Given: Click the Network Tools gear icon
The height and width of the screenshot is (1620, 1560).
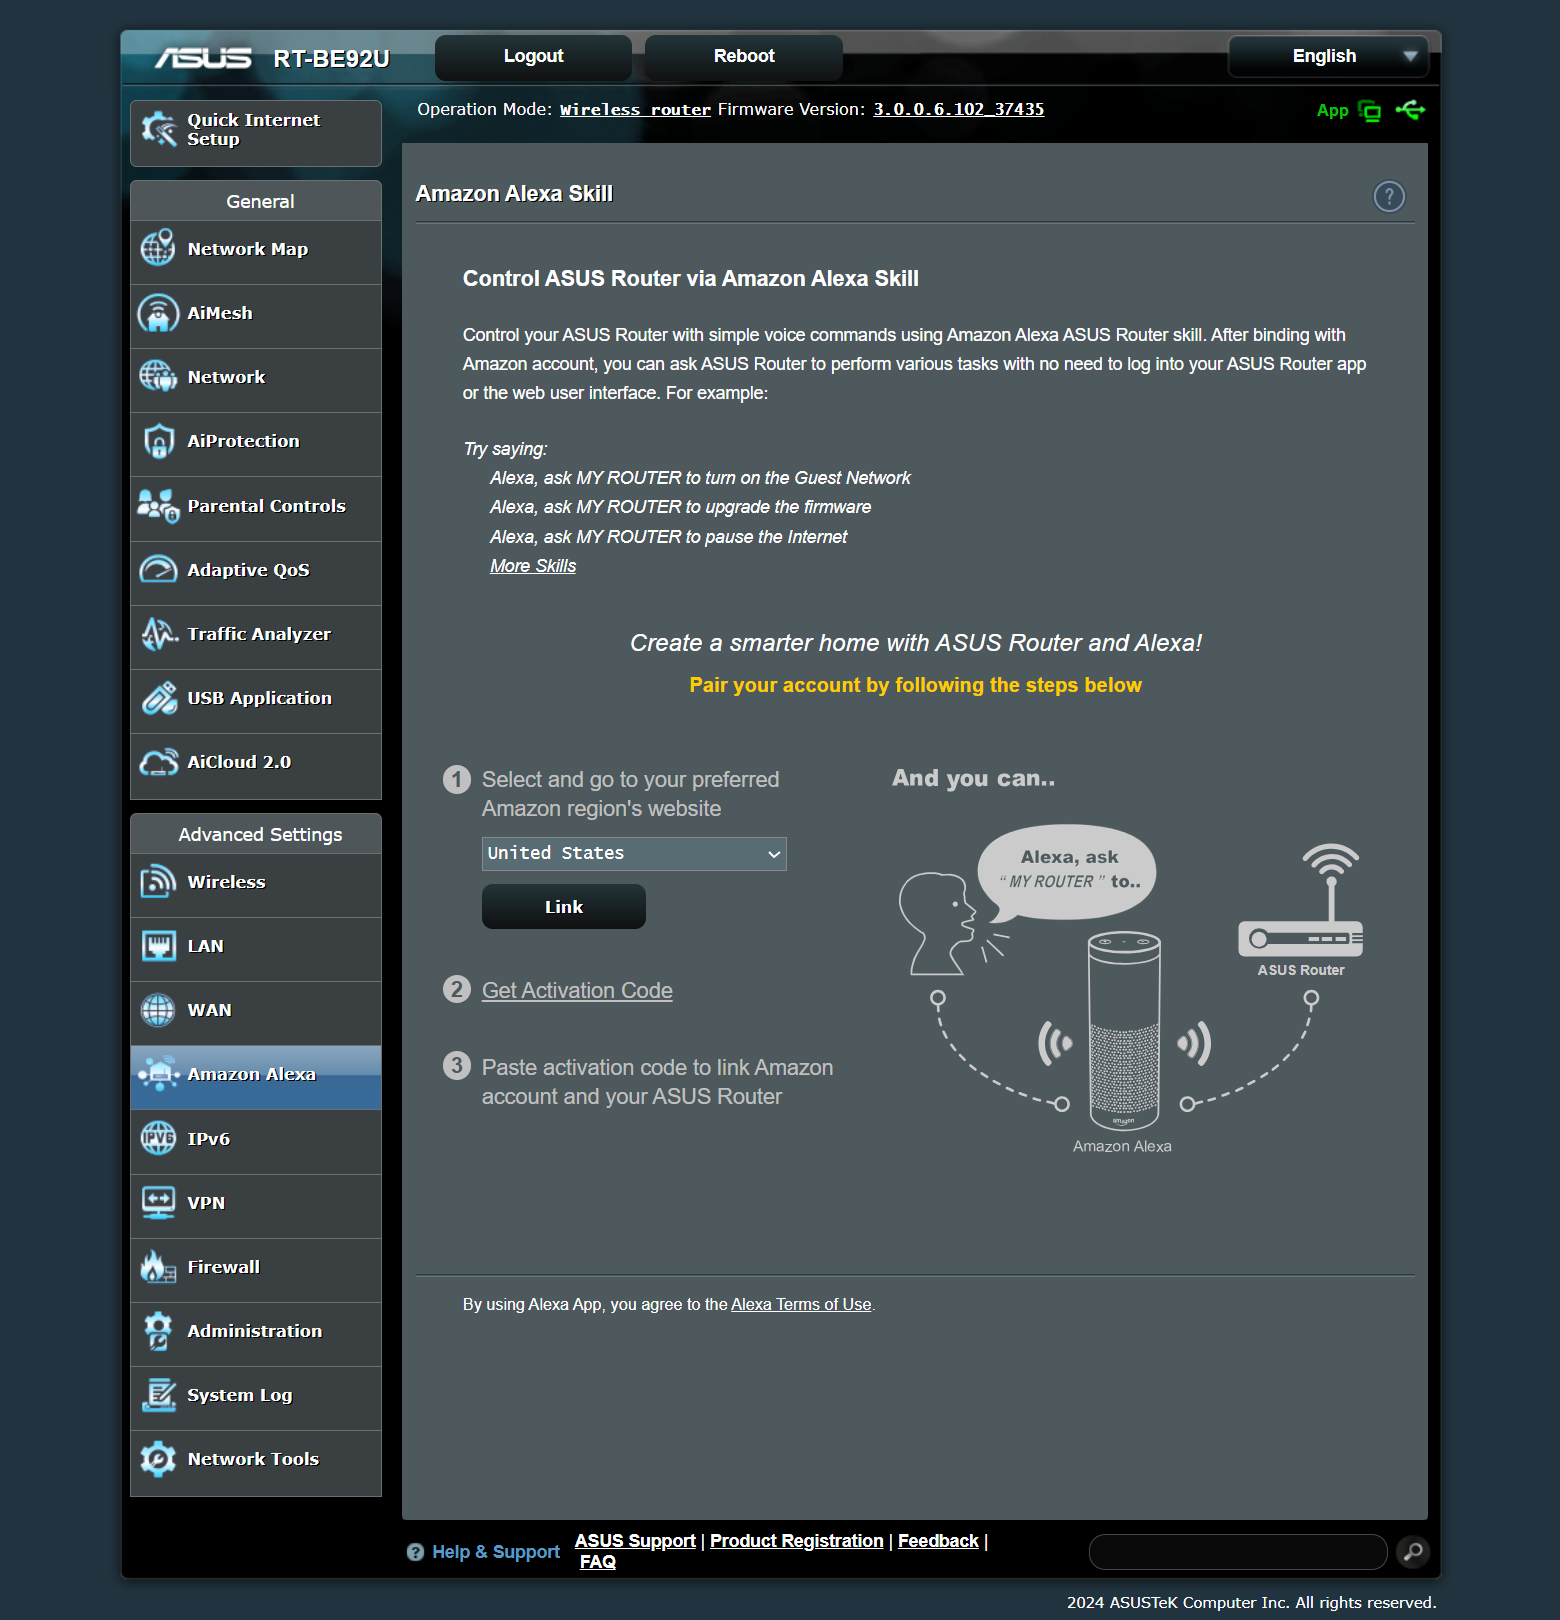Looking at the screenshot, I should [x=158, y=1459].
